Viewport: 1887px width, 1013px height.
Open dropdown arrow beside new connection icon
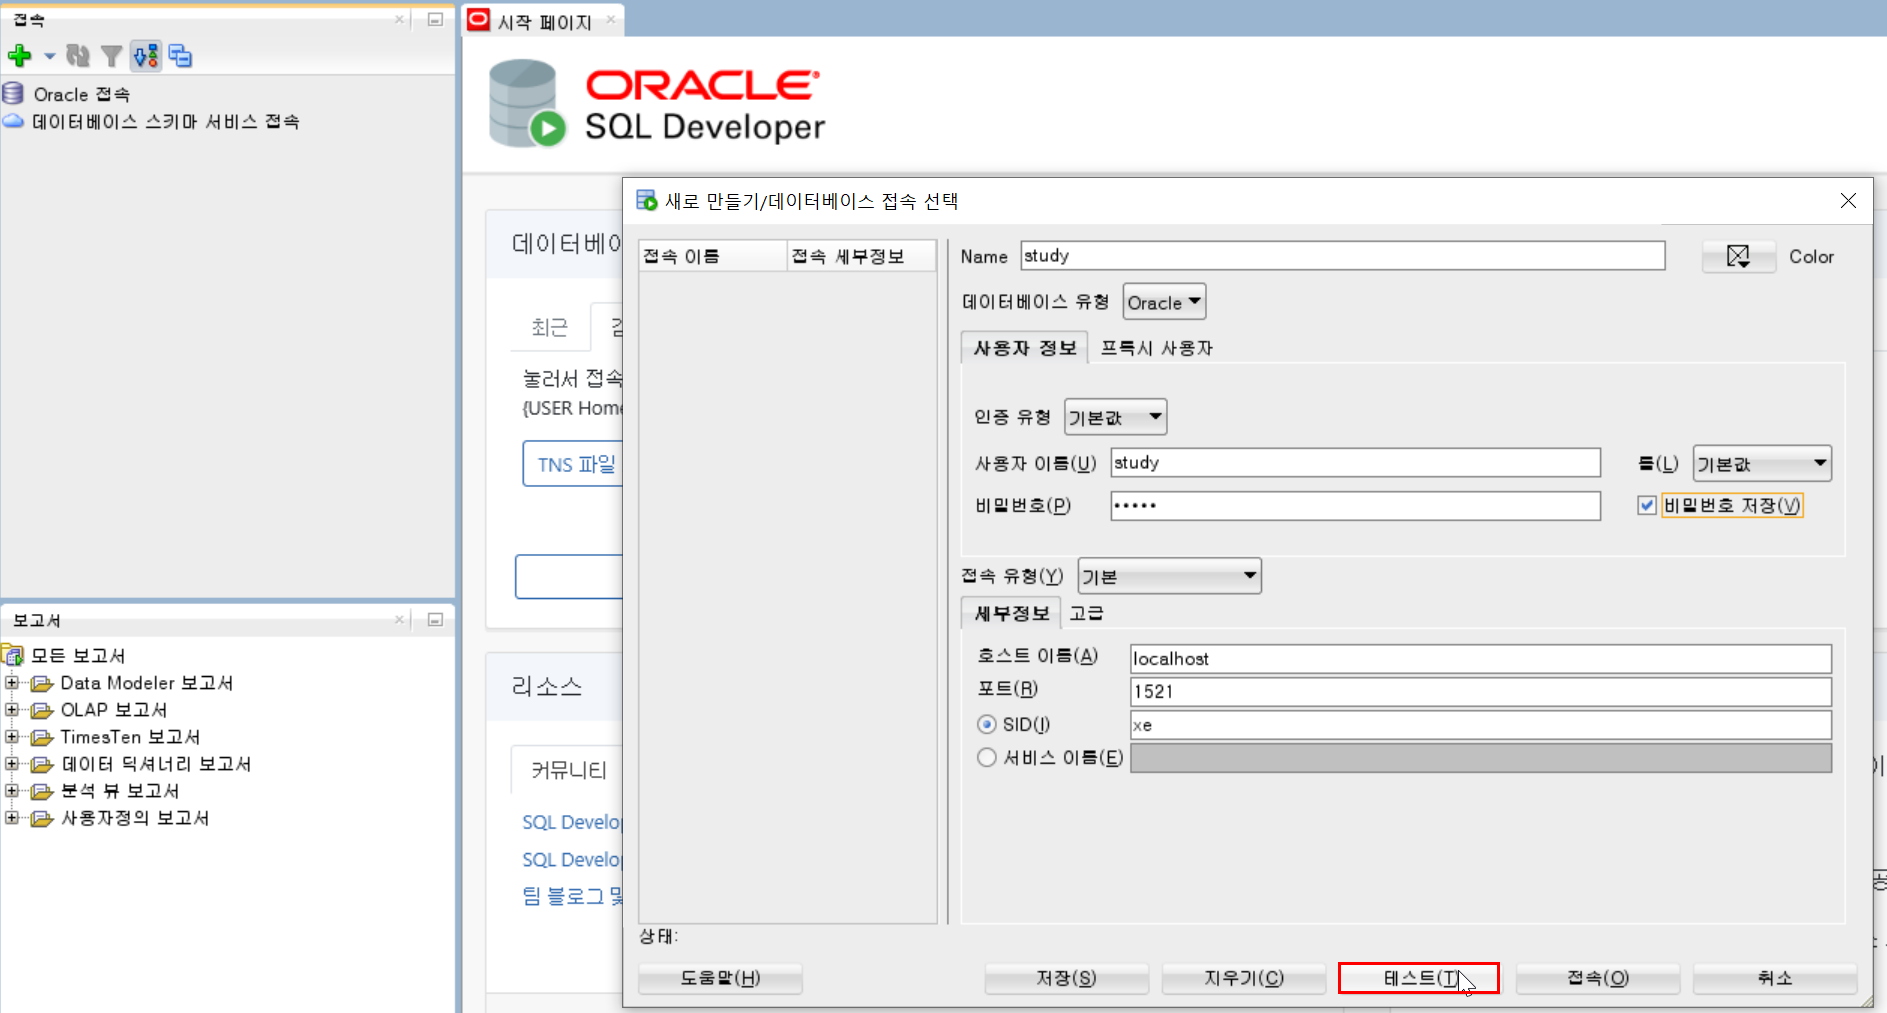[49, 56]
